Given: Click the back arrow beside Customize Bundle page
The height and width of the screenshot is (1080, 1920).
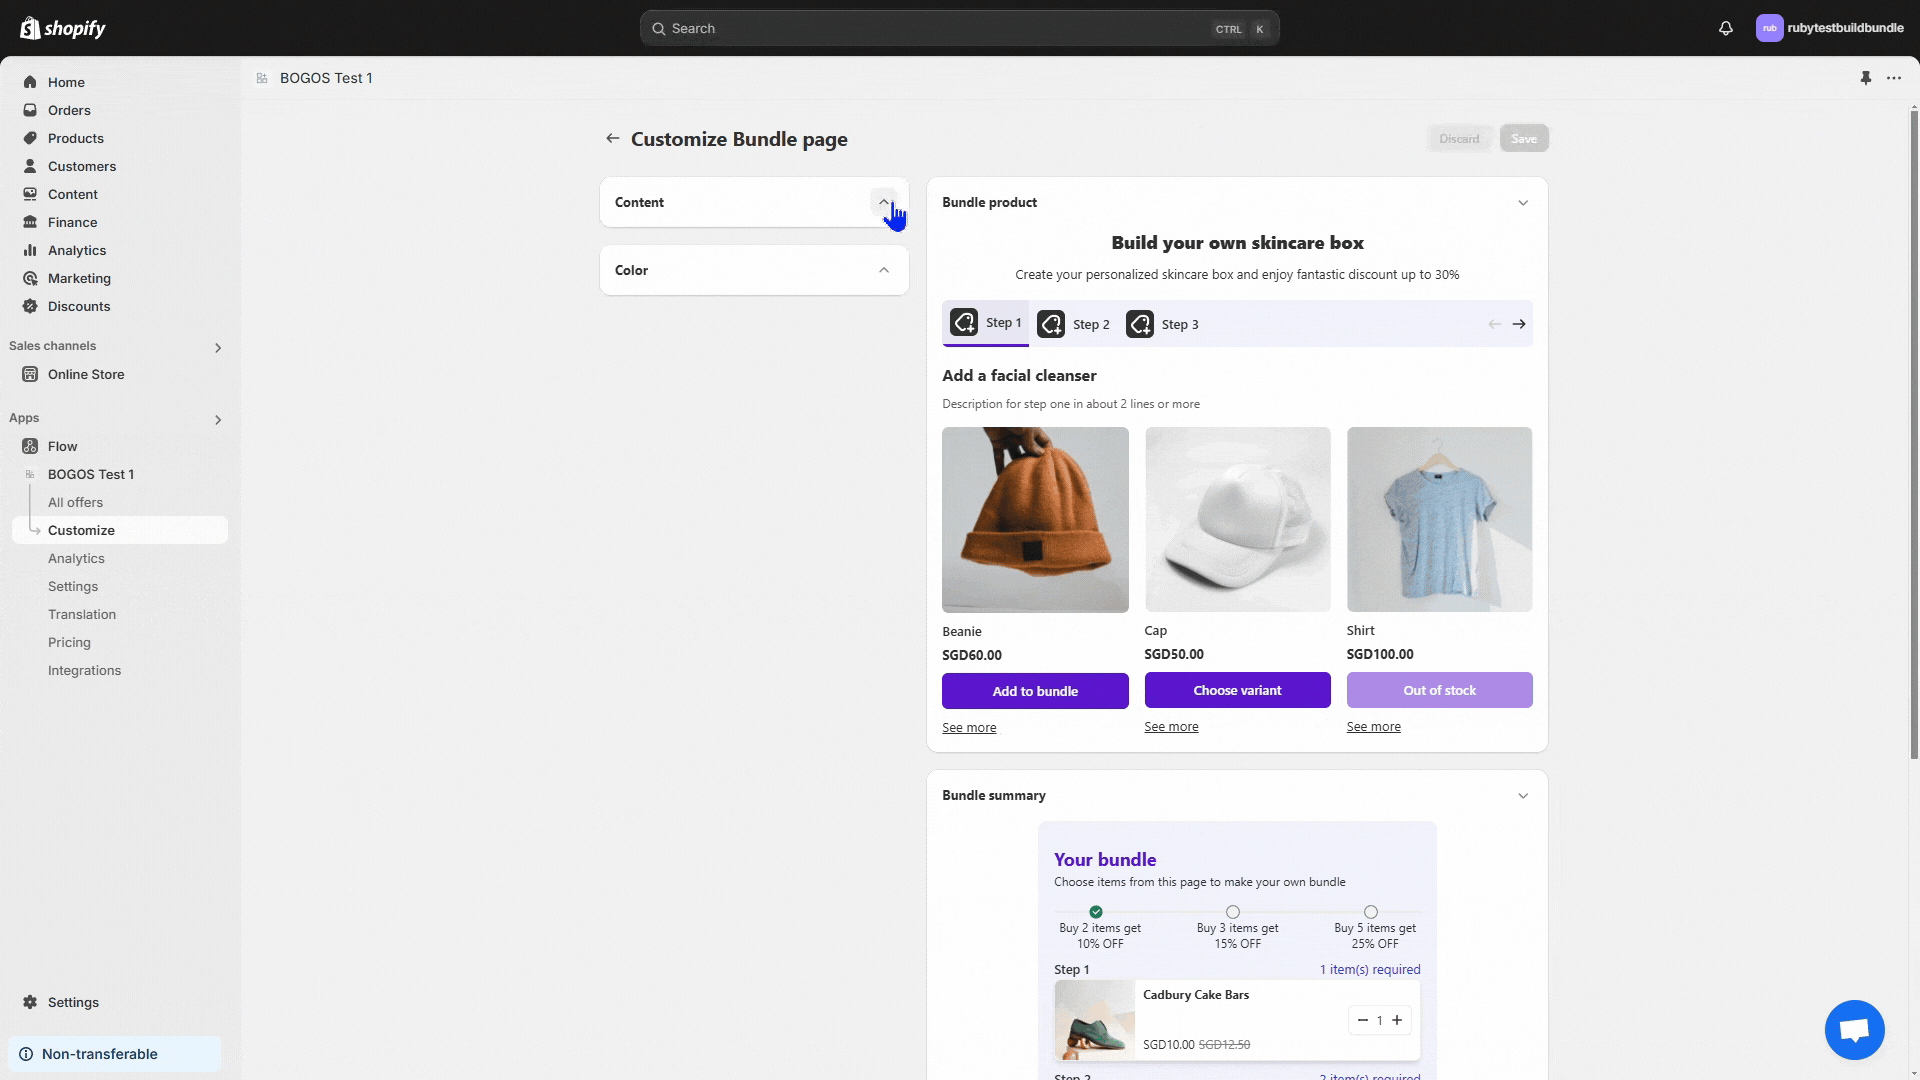Looking at the screenshot, I should point(612,139).
